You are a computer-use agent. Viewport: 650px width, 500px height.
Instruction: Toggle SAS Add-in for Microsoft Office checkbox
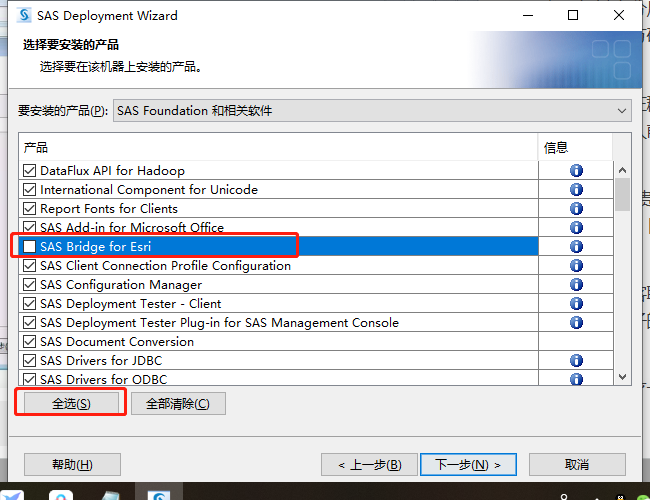(29, 227)
